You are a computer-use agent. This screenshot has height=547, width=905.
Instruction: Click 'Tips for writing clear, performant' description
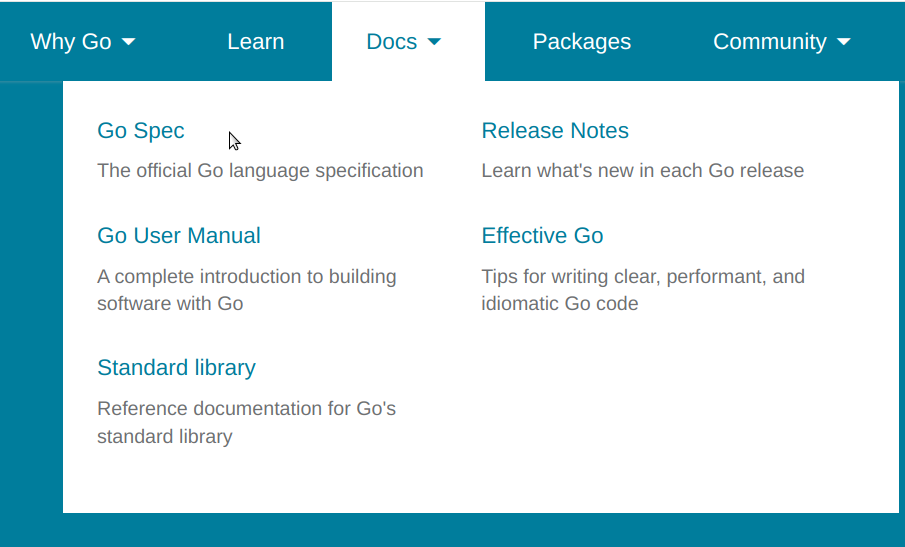coord(643,290)
